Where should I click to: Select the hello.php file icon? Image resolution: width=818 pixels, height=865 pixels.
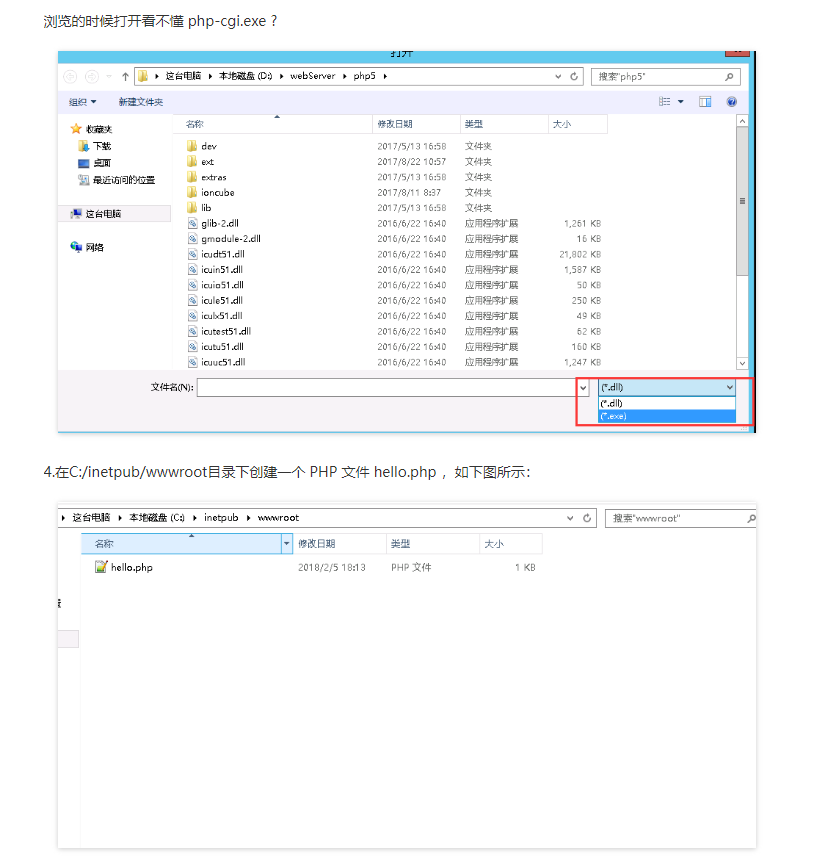tap(101, 567)
